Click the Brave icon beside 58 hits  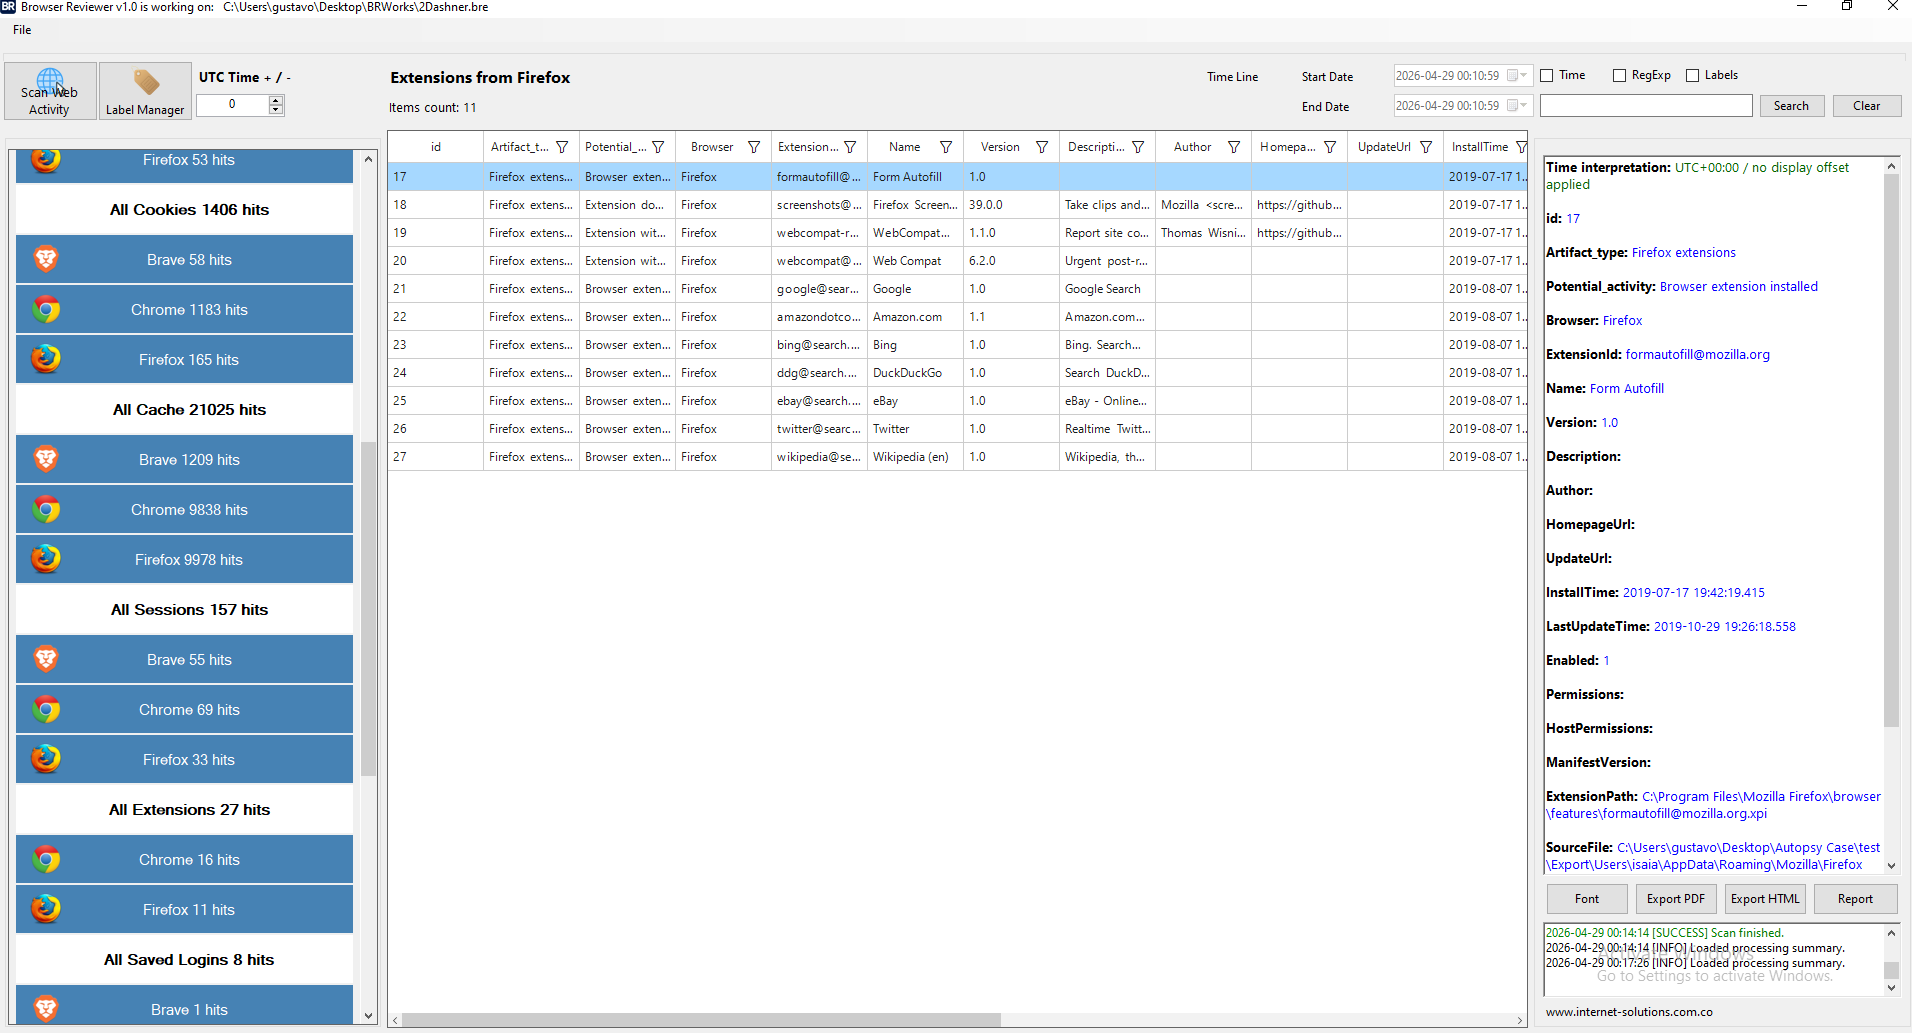46,259
